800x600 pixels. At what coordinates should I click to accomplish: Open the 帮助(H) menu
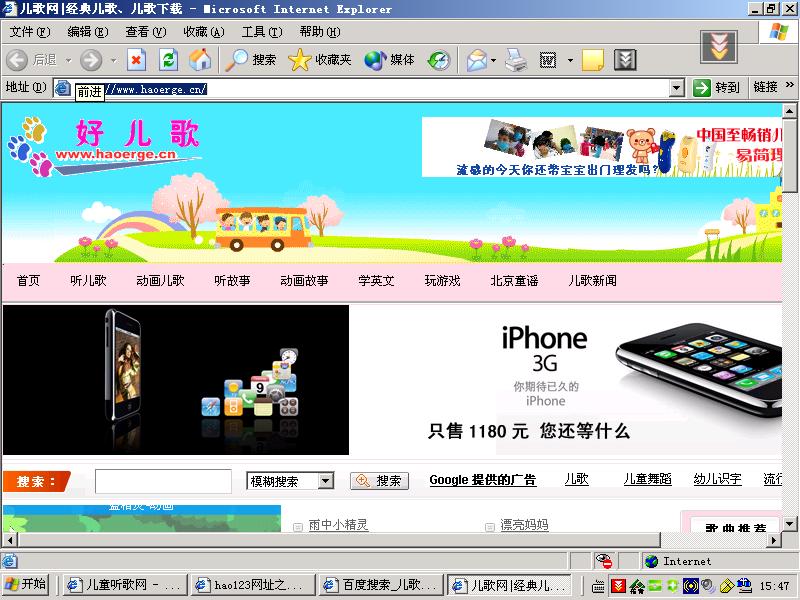click(x=320, y=32)
